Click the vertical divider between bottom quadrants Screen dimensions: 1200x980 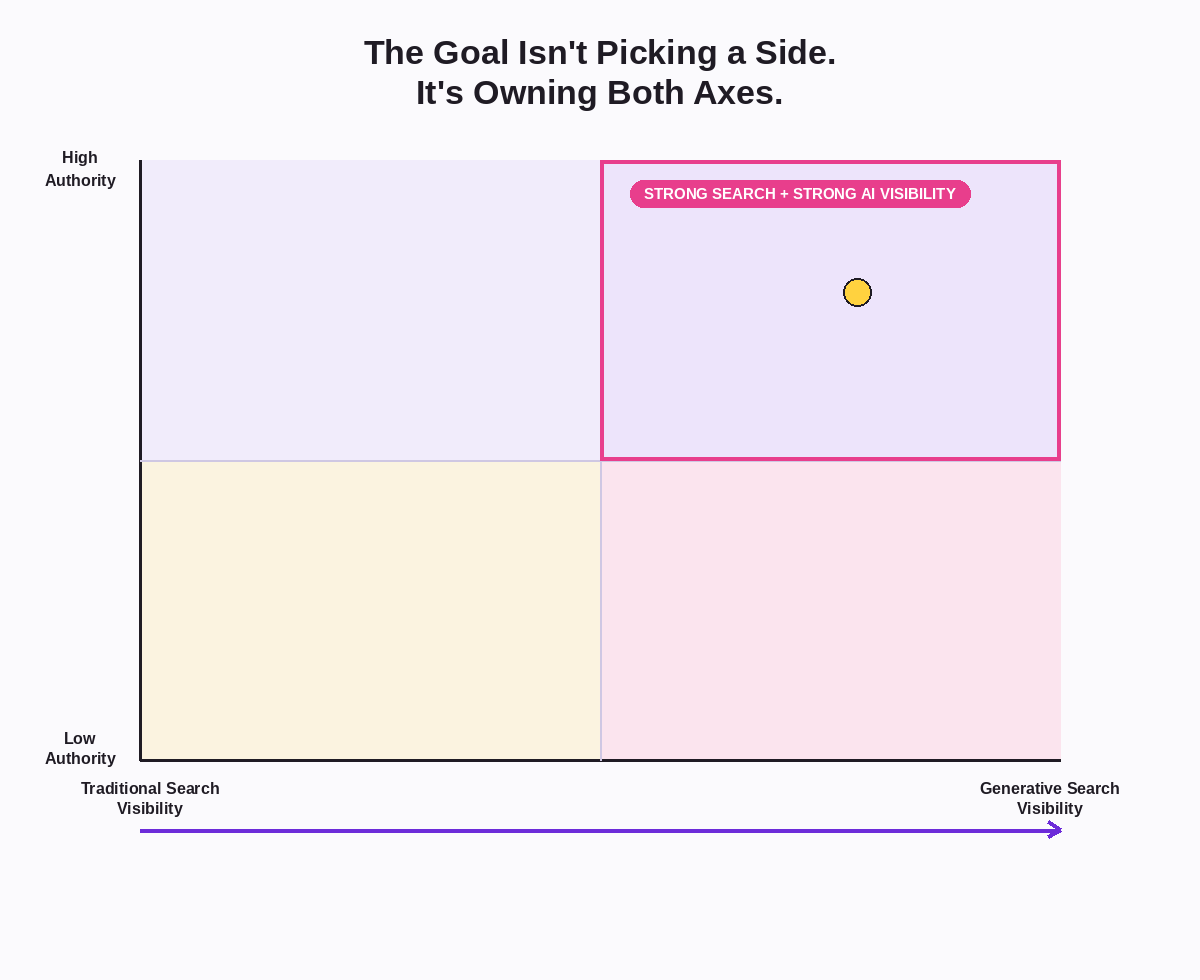point(601,610)
